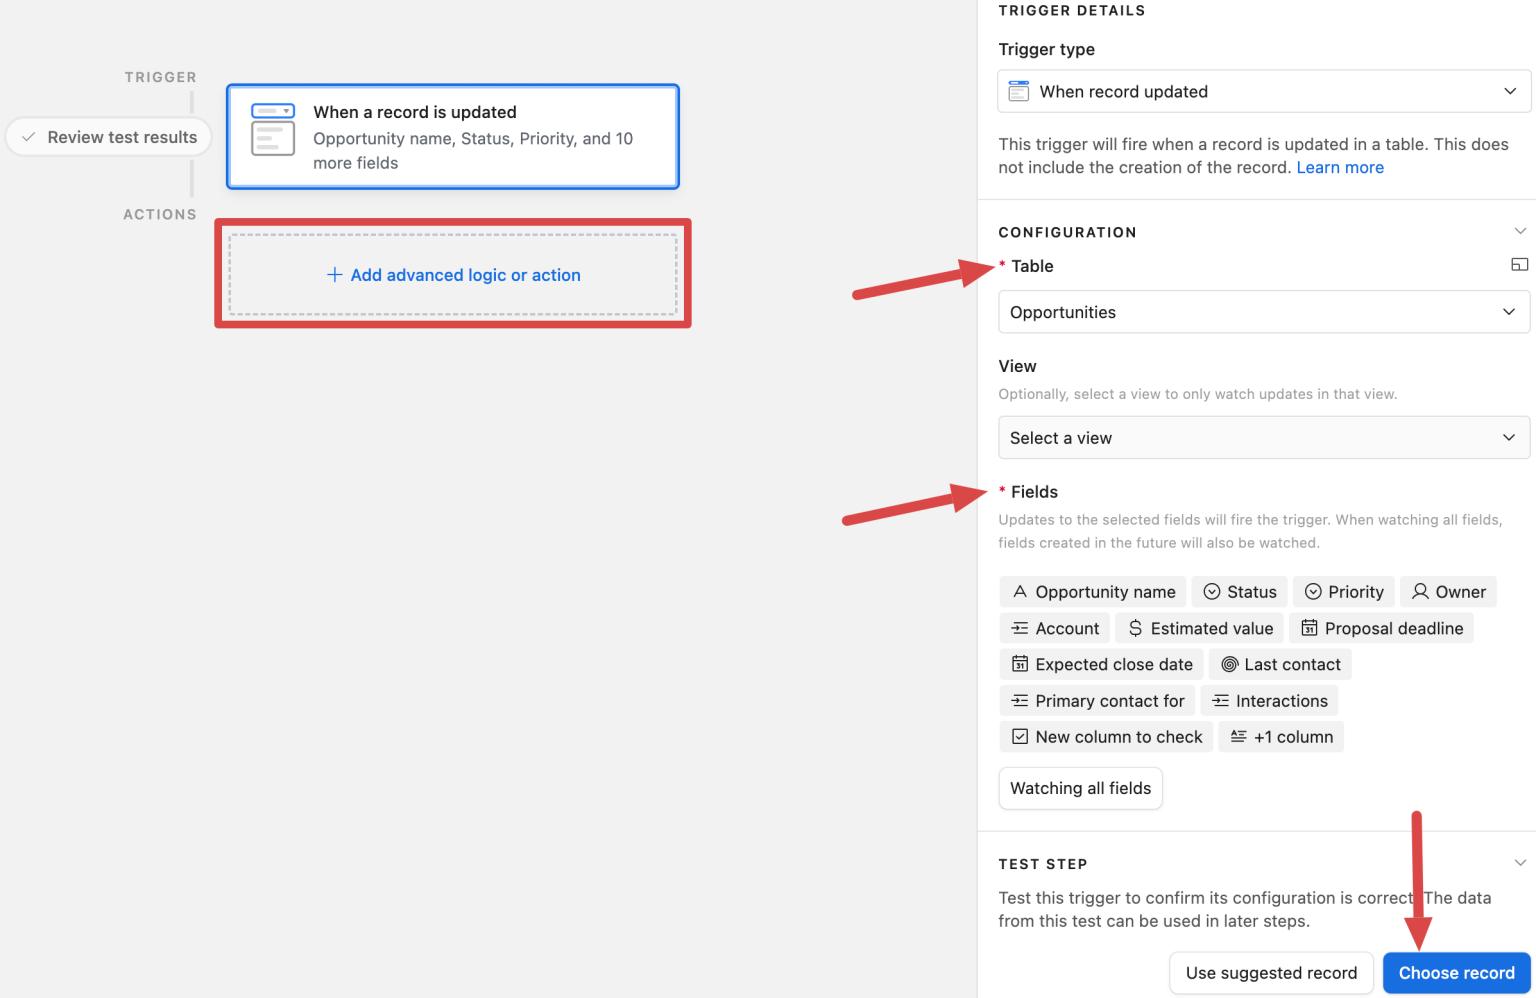The width and height of the screenshot is (1536, 998).
Task: Open the Opportunities table dropdown
Action: coord(1263,312)
